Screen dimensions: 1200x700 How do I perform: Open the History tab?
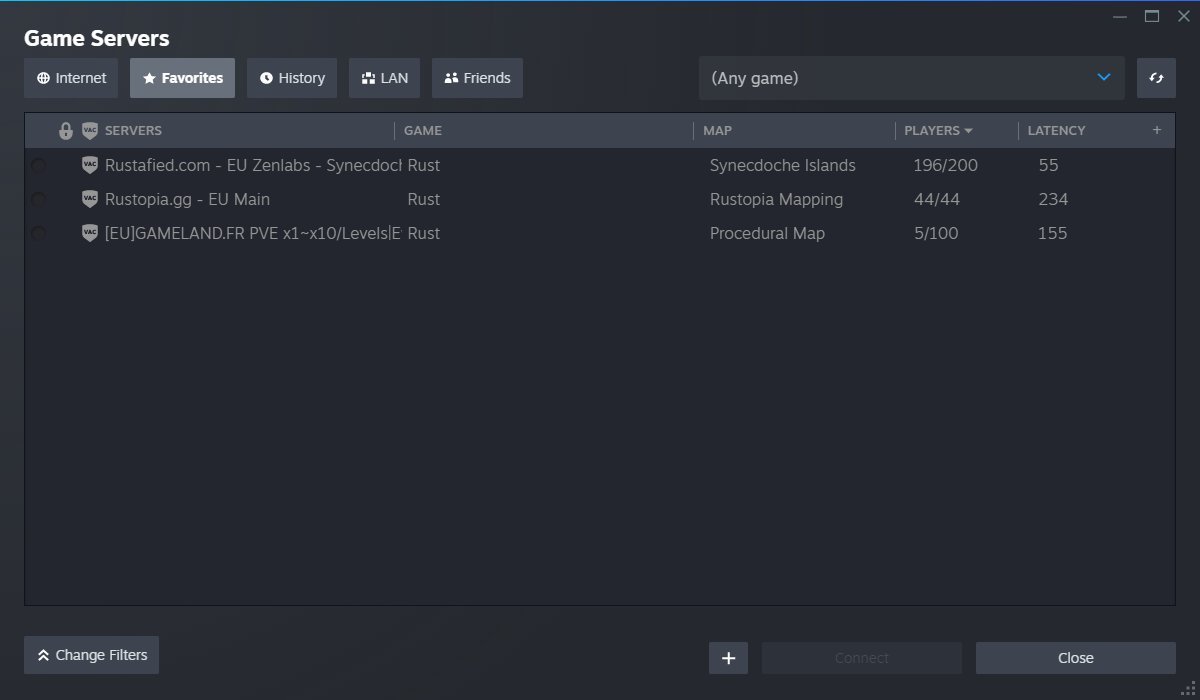click(x=292, y=78)
